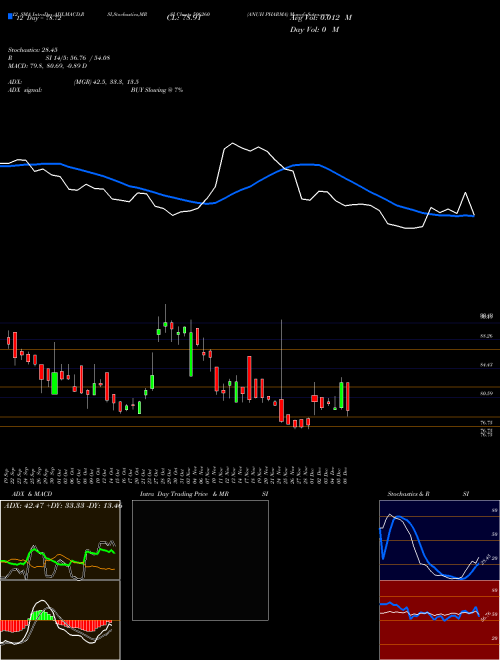Click 'Intra Day Trading Price & MR' title

(x=184, y=494)
